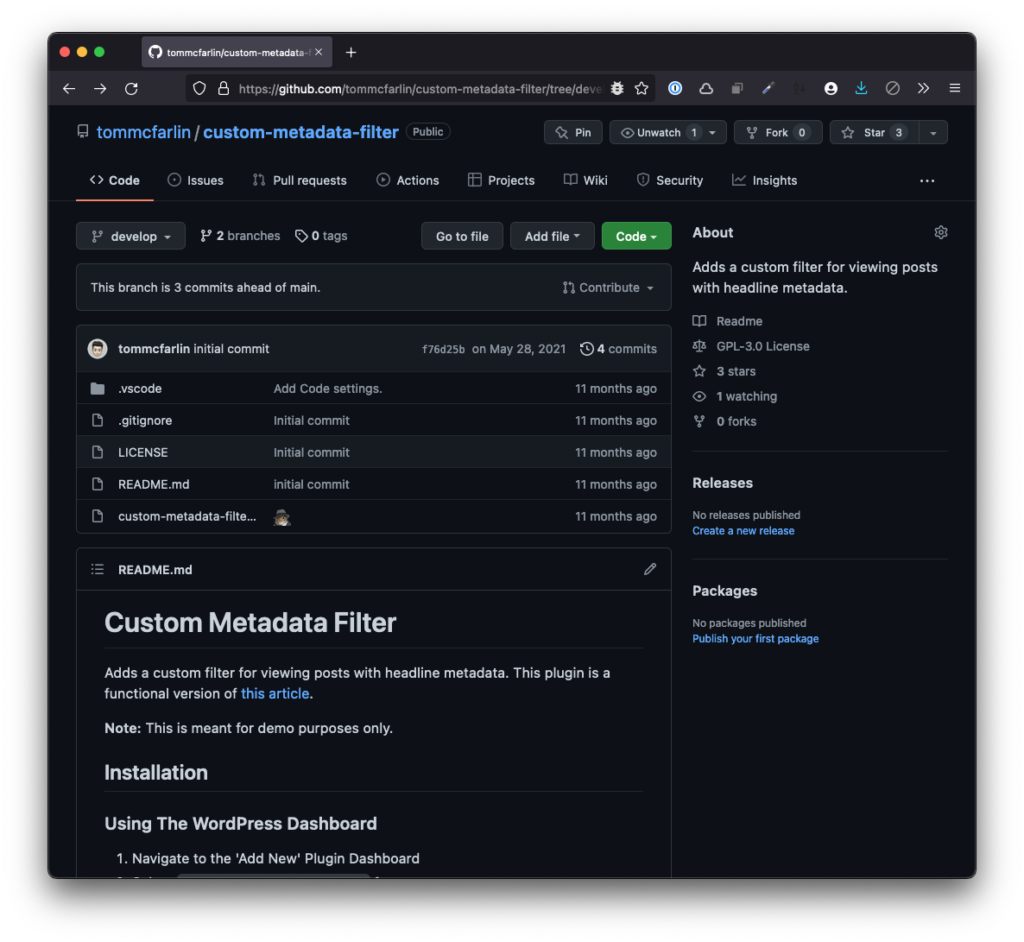The height and width of the screenshot is (942, 1024).
Task: Click the blocked circle-slash toolbar icon
Action: click(x=892, y=88)
